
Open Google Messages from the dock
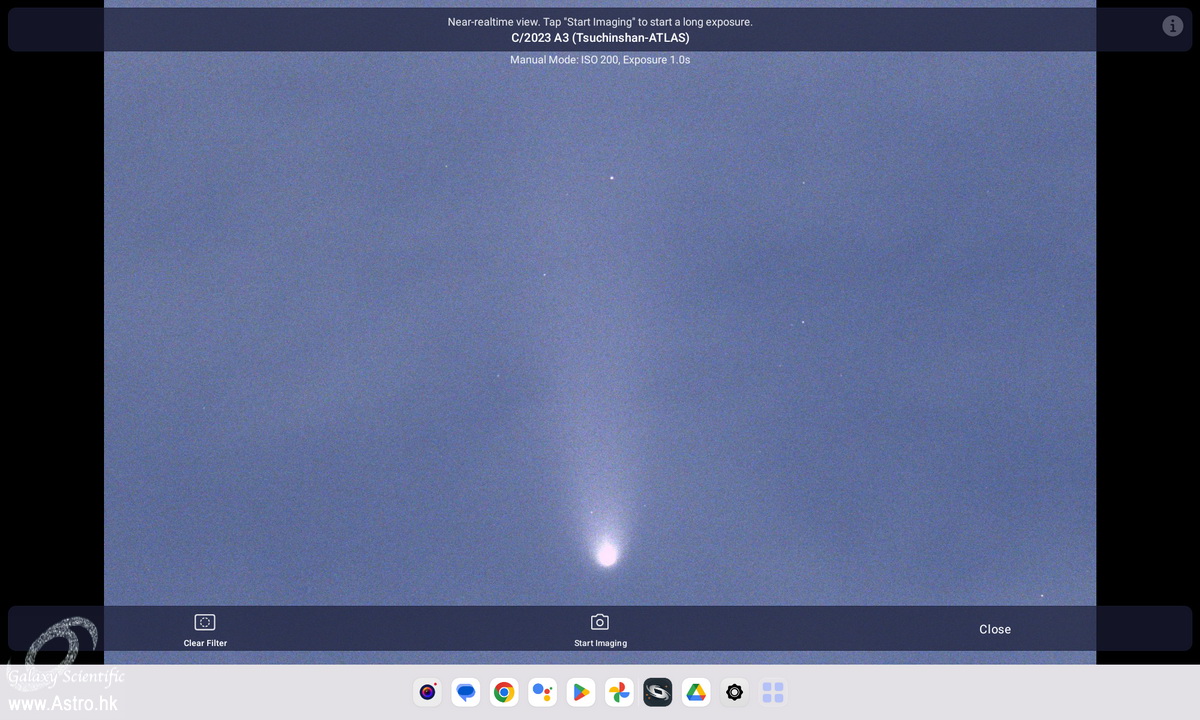pyautogui.click(x=465, y=692)
